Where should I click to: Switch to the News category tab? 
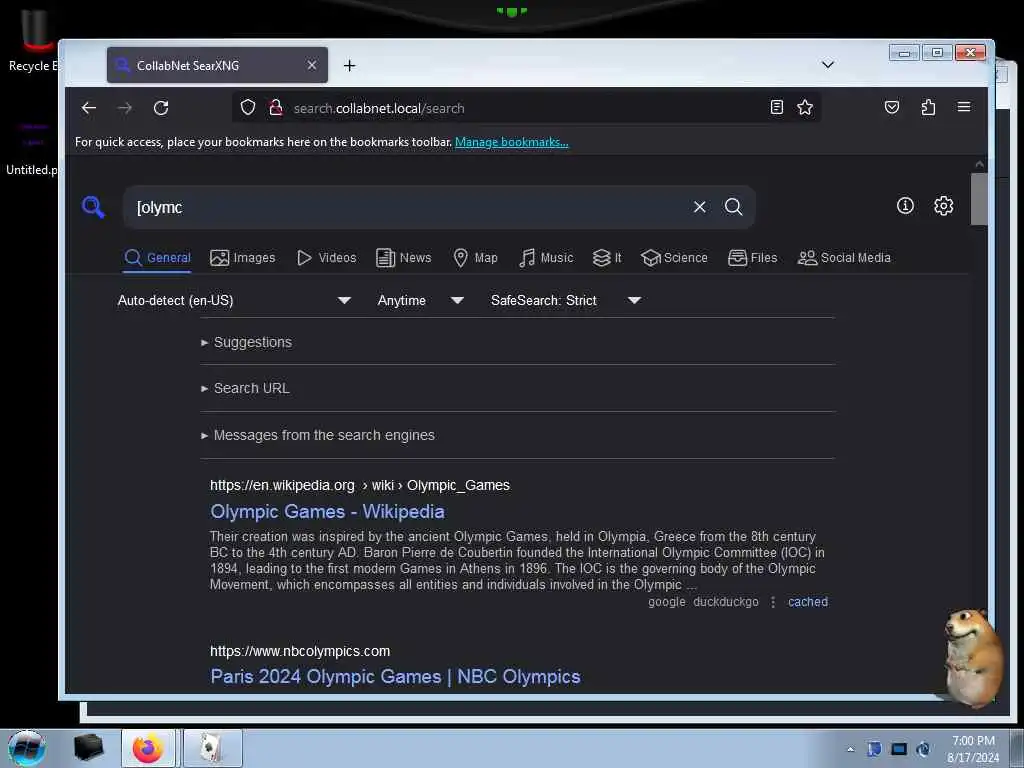point(404,257)
